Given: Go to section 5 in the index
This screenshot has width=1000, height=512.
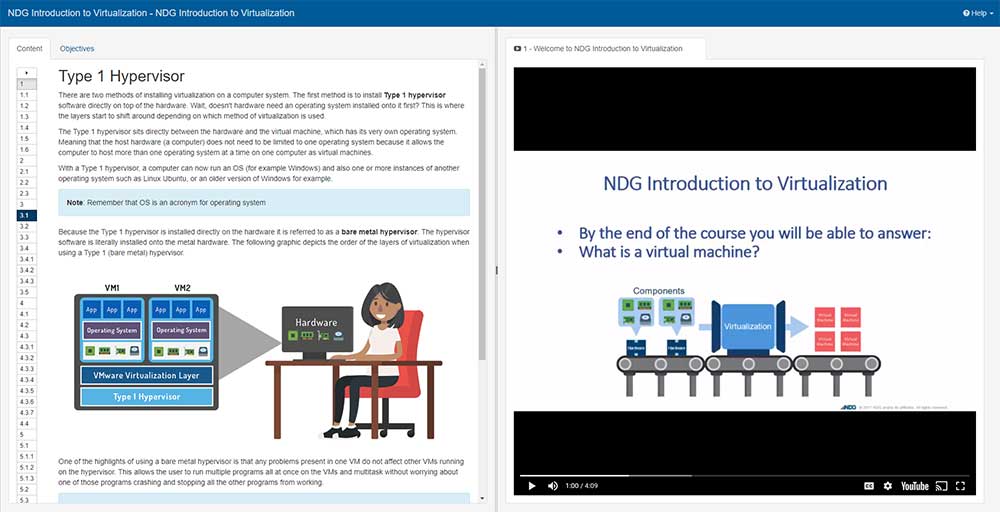Looking at the screenshot, I should coord(26,435).
